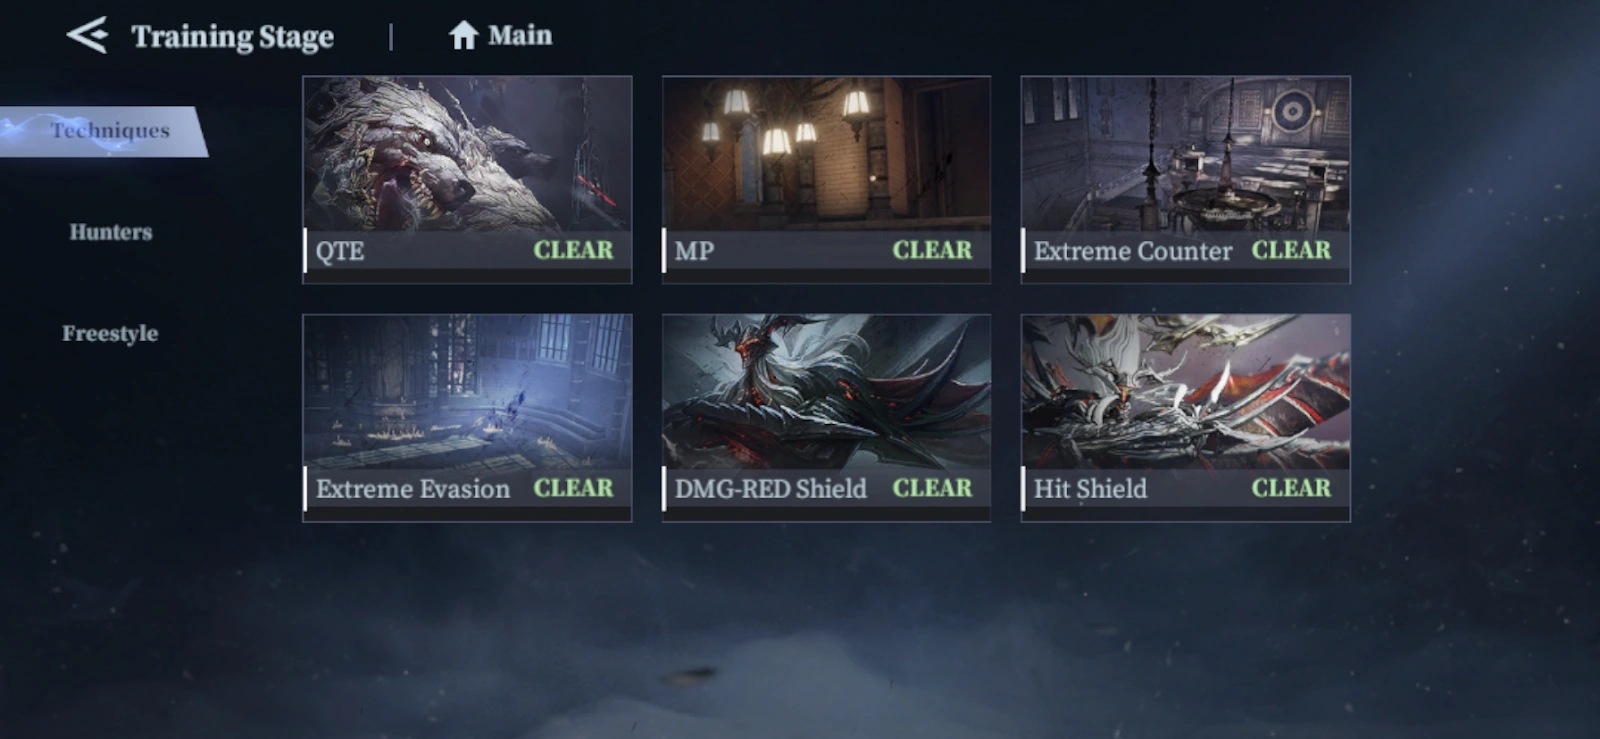Select the Freestyle tab
This screenshot has height=739, width=1600.
(110, 333)
